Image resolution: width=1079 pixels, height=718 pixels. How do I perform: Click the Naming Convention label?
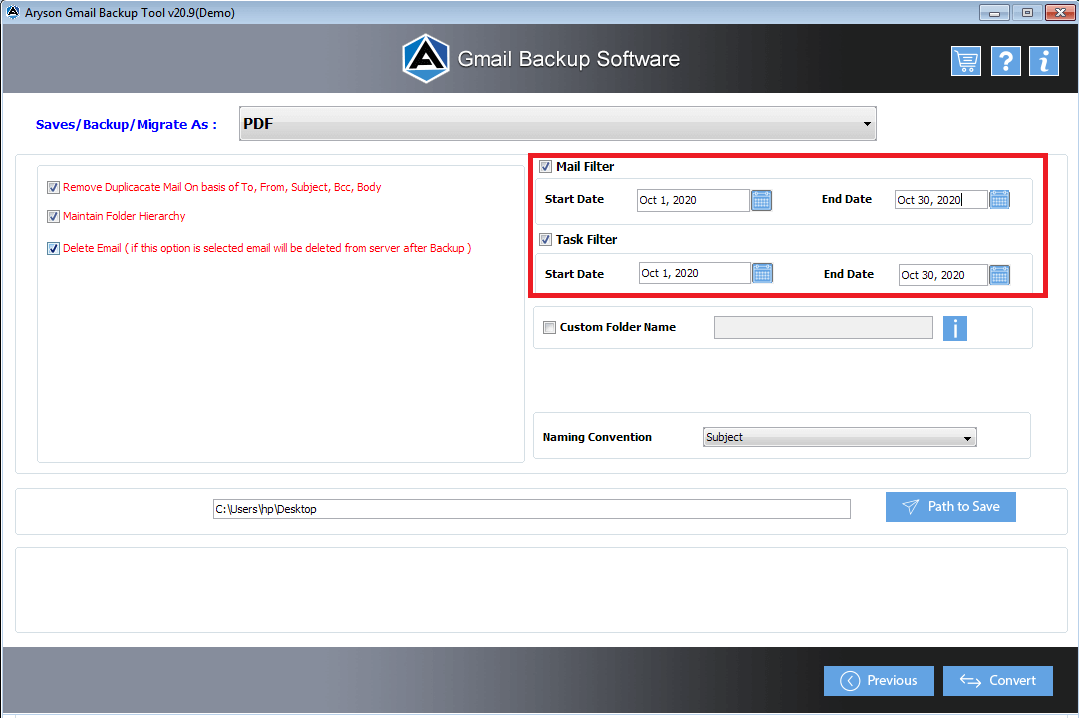coord(597,437)
